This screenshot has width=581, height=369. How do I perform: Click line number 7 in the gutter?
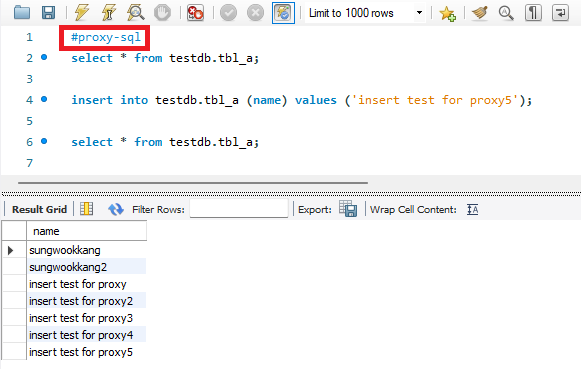[x=30, y=163]
